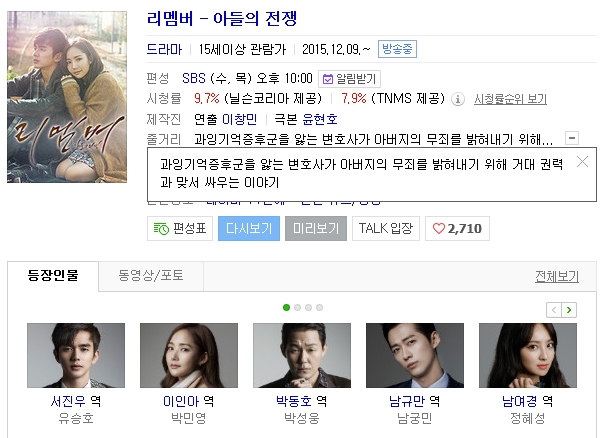Select the second carousel page dot
Viewport: 605px width, 438px height.
(297, 308)
